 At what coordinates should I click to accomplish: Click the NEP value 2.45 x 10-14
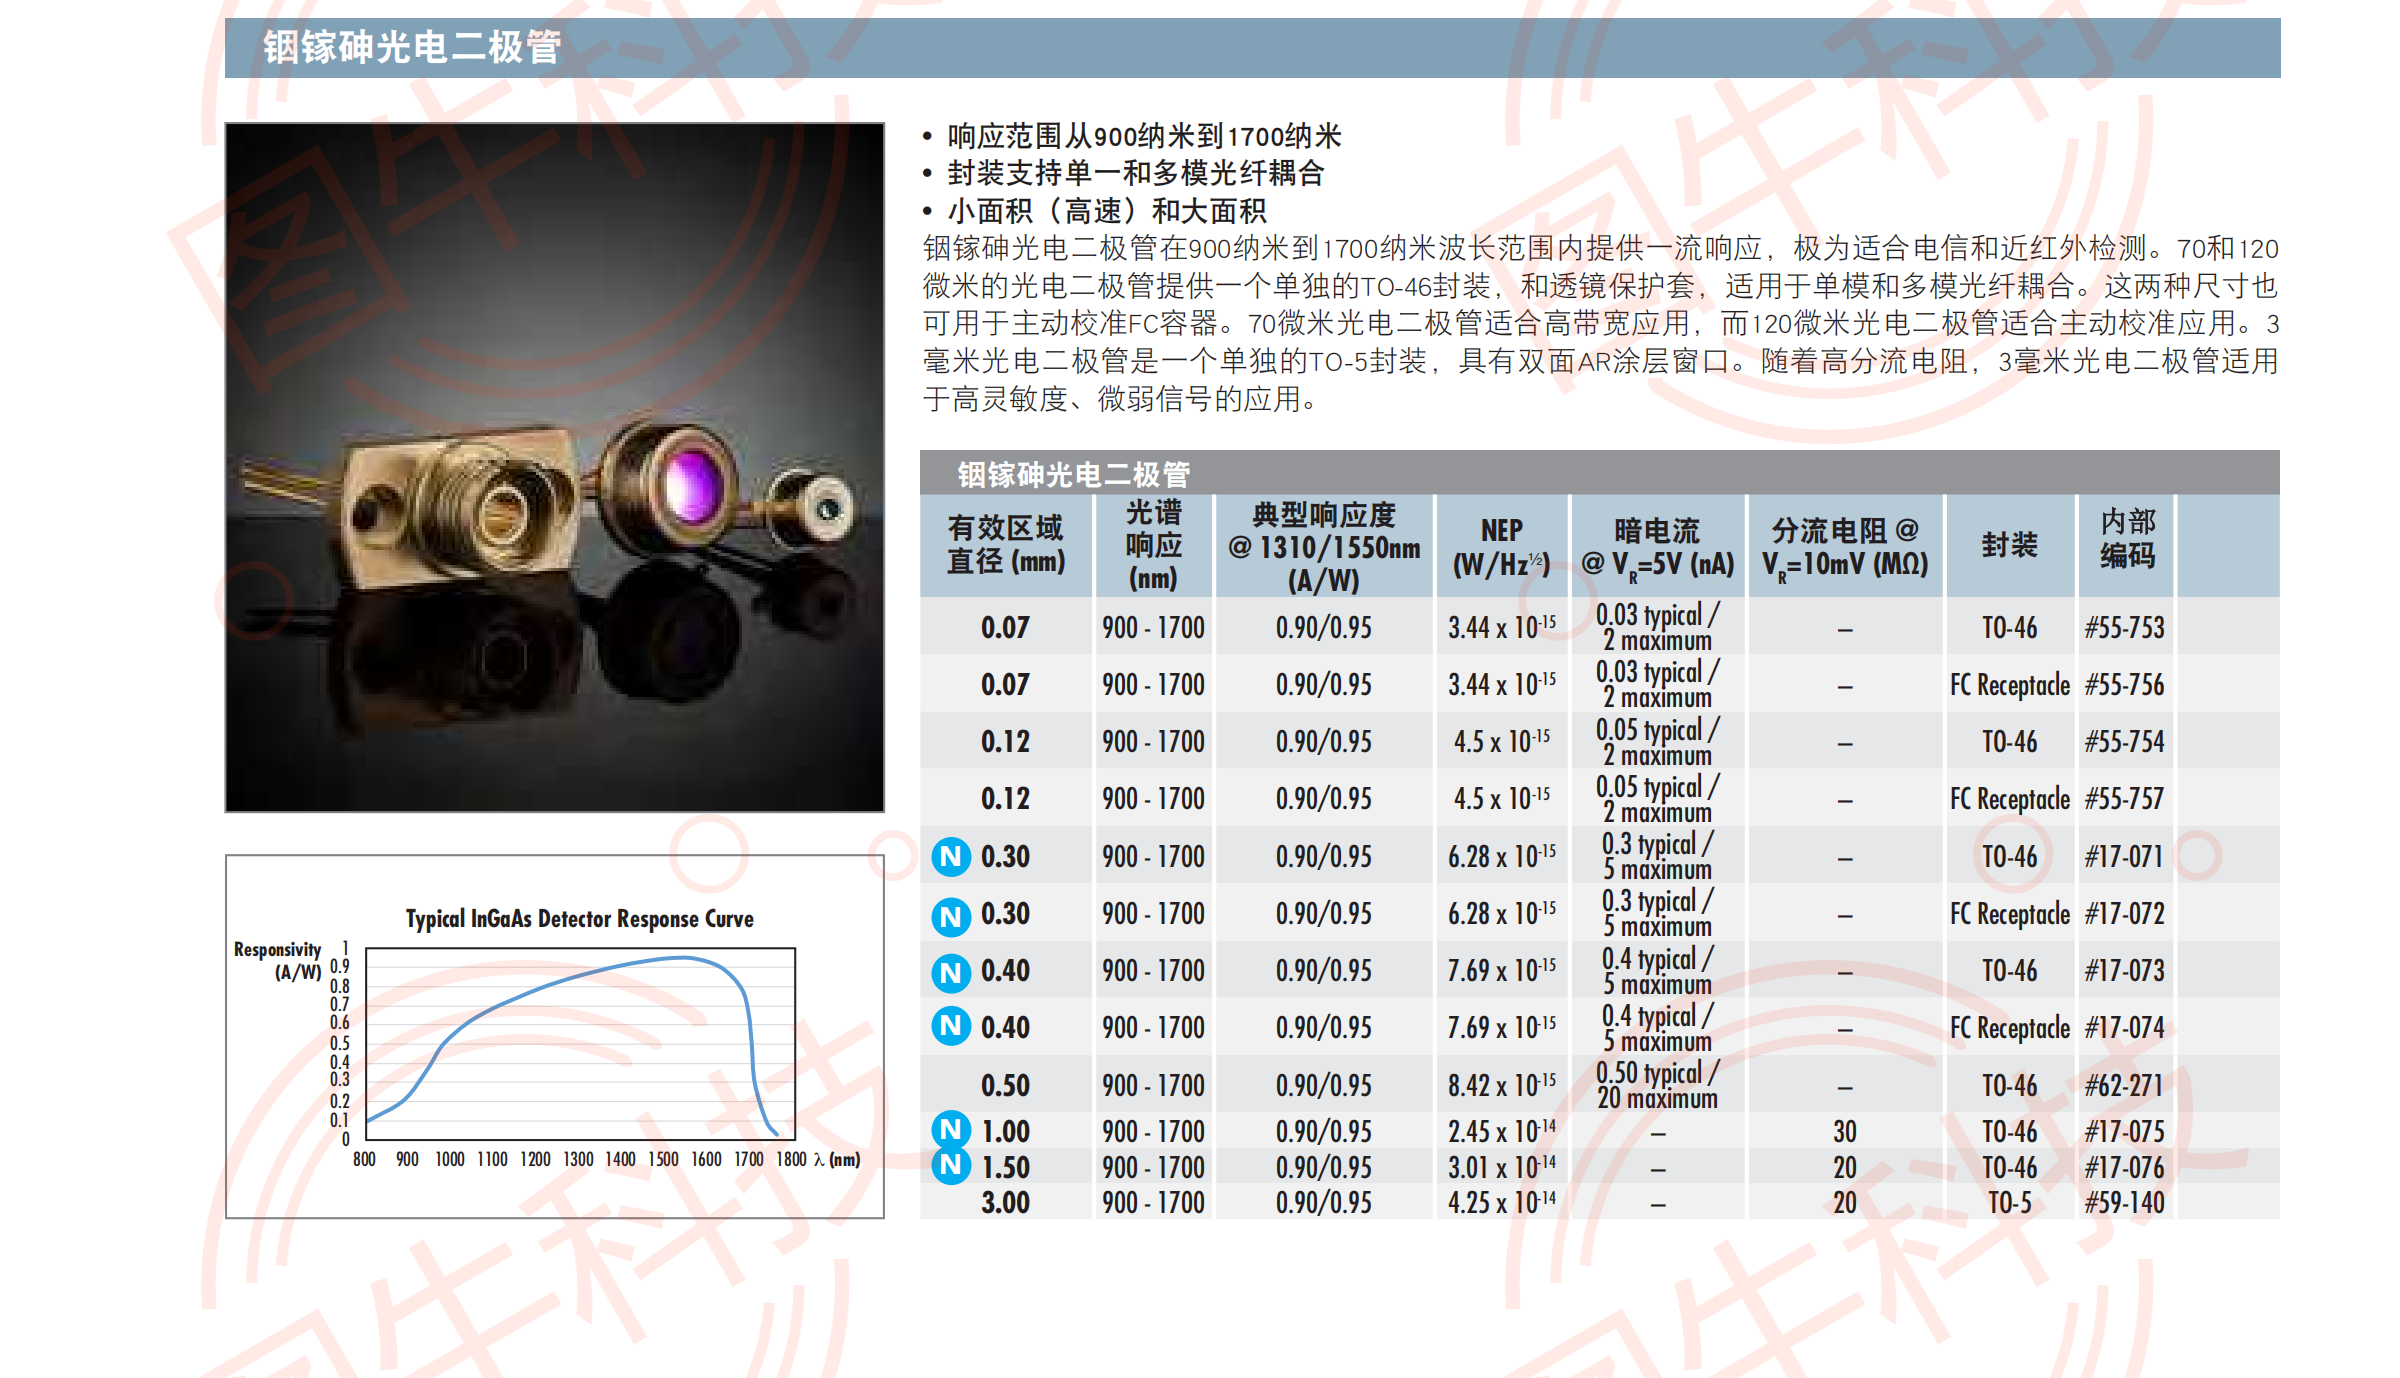1502,1131
